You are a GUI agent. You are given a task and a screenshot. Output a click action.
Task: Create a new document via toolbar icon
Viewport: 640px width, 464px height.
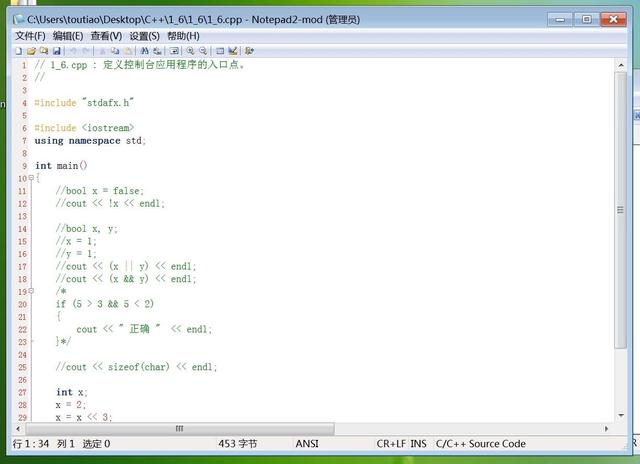(x=18, y=50)
